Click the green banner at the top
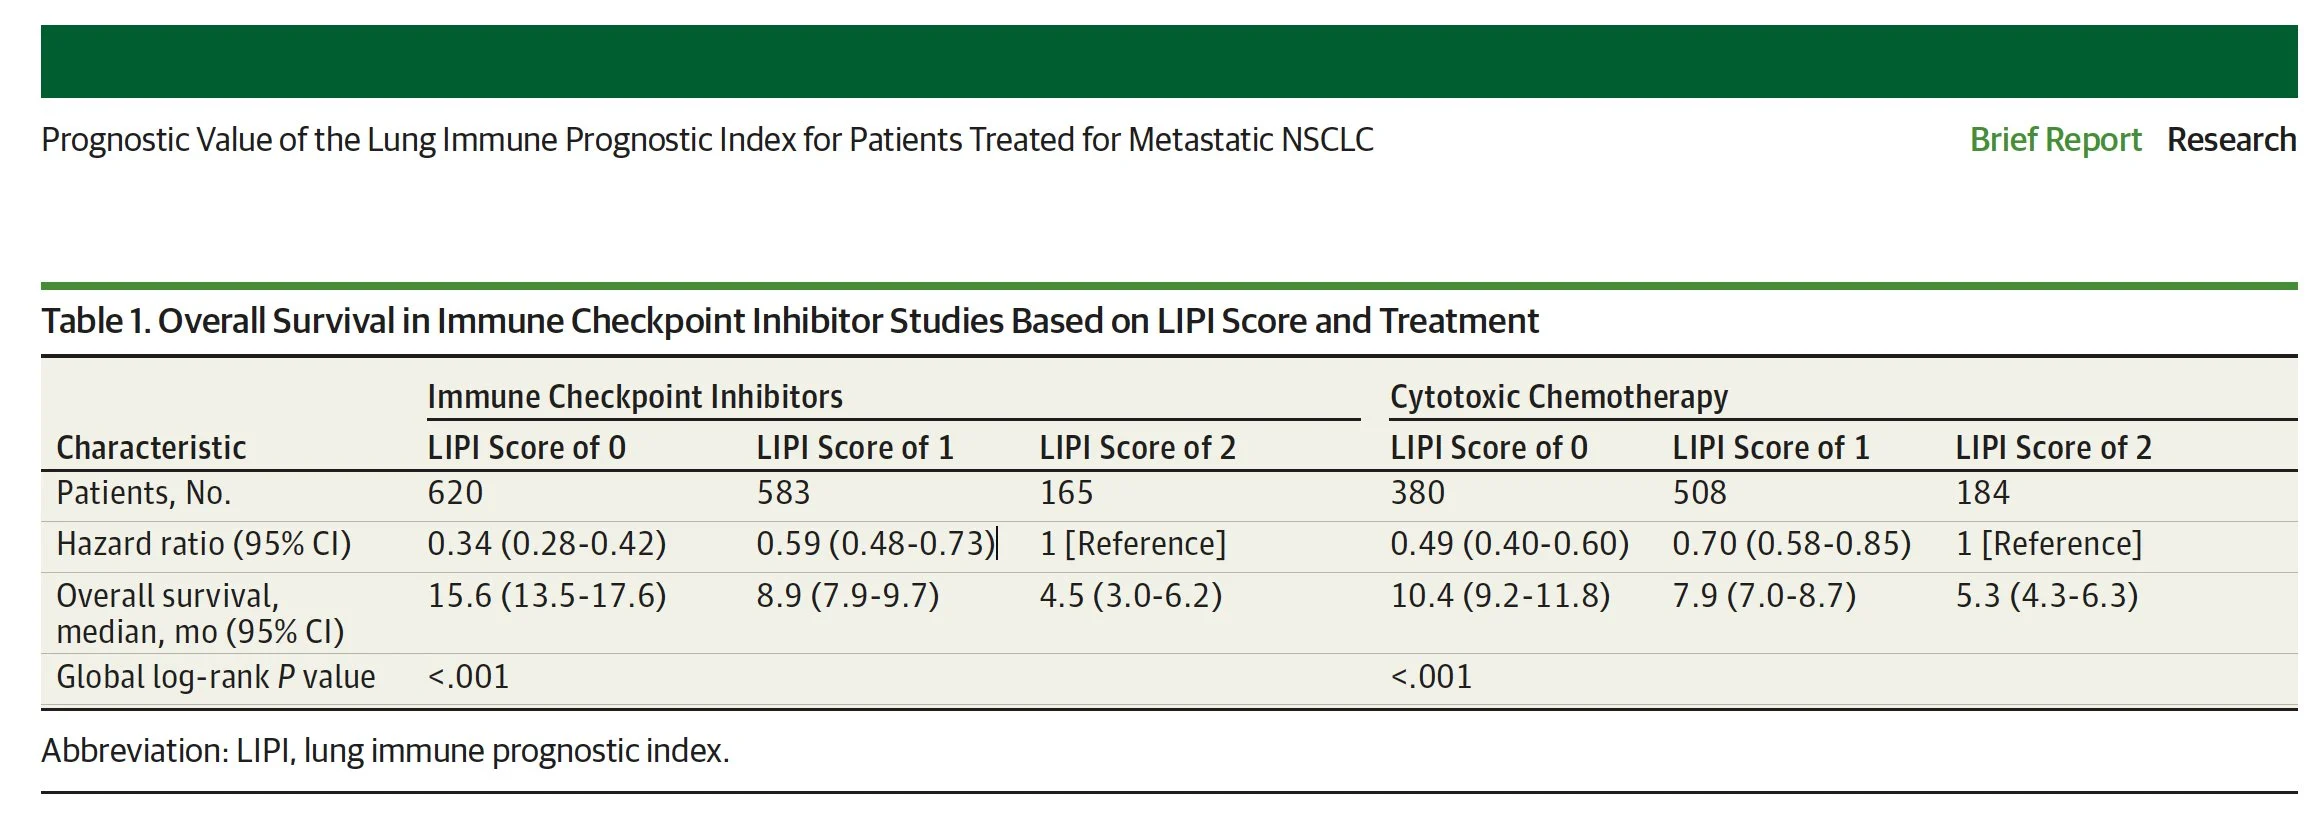The width and height of the screenshot is (2324, 836). click(x=1168, y=61)
